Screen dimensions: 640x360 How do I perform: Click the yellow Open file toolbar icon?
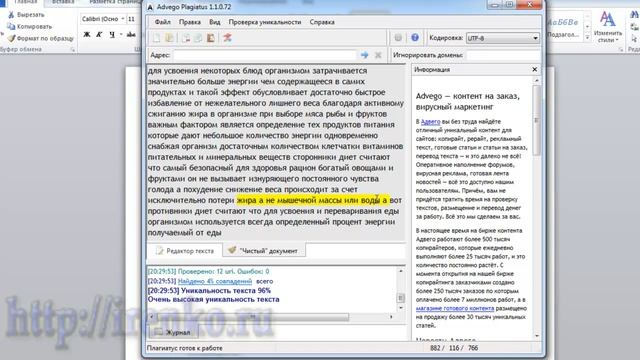169,38
